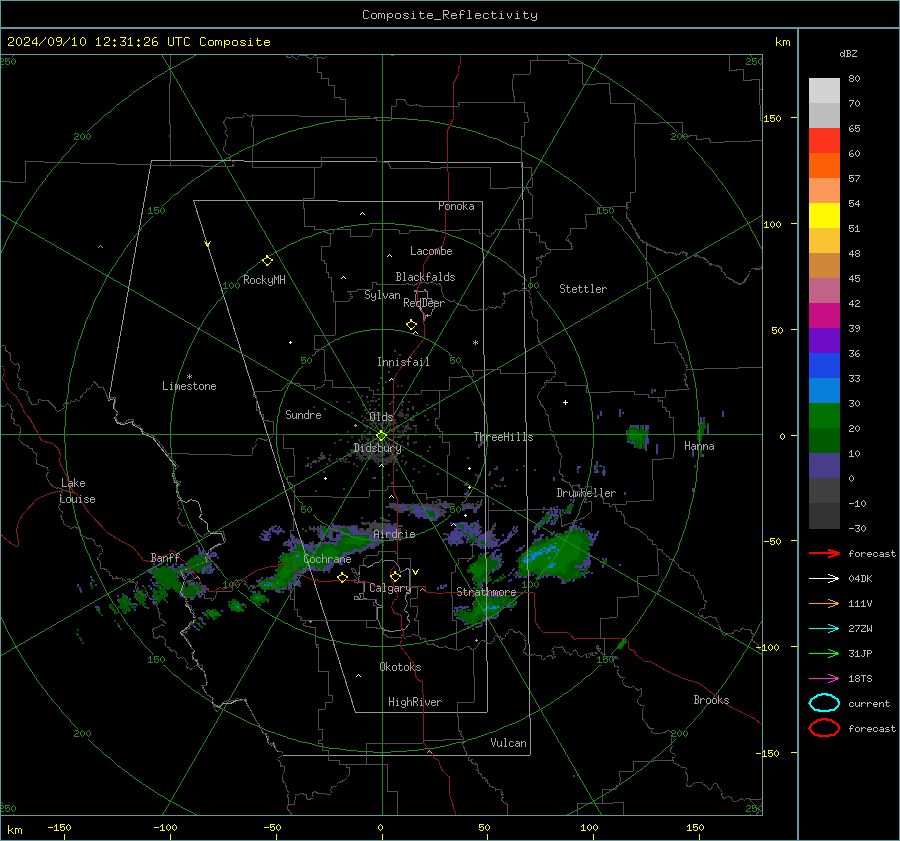This screenshot has height=841, width=900.
Task: Click the HighRiver label
Action: point(415,702)
